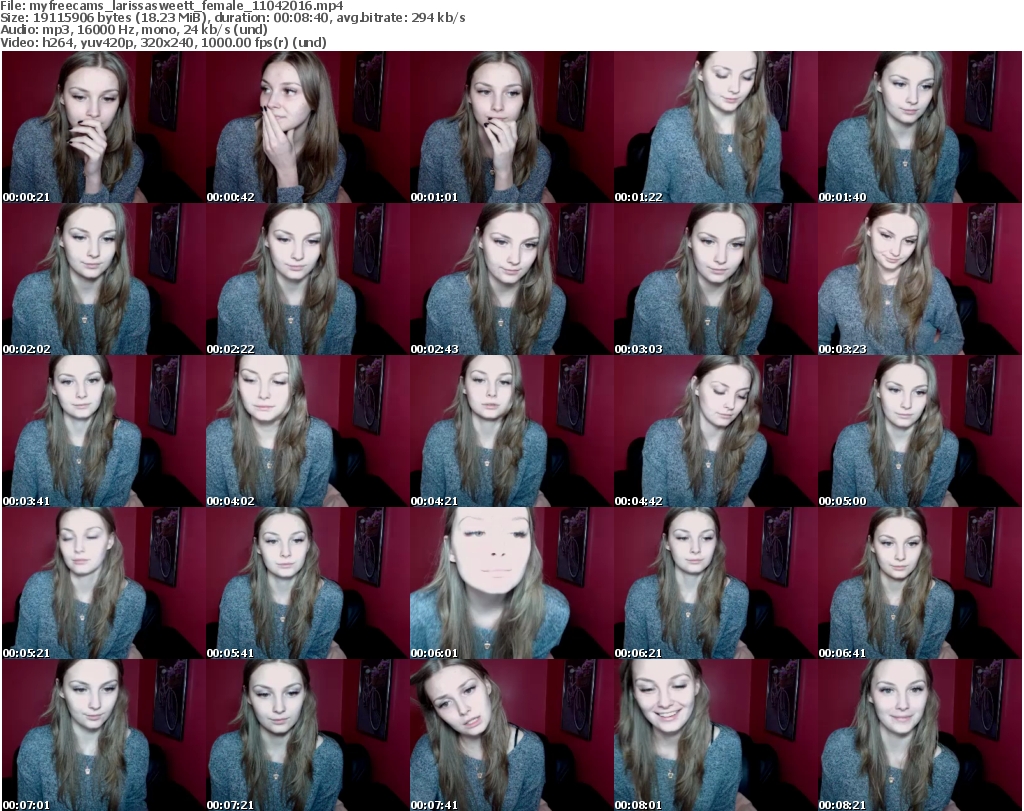Pick the frame labeled 00:05:21
1024x811 pixels.
tap(104, 583)
